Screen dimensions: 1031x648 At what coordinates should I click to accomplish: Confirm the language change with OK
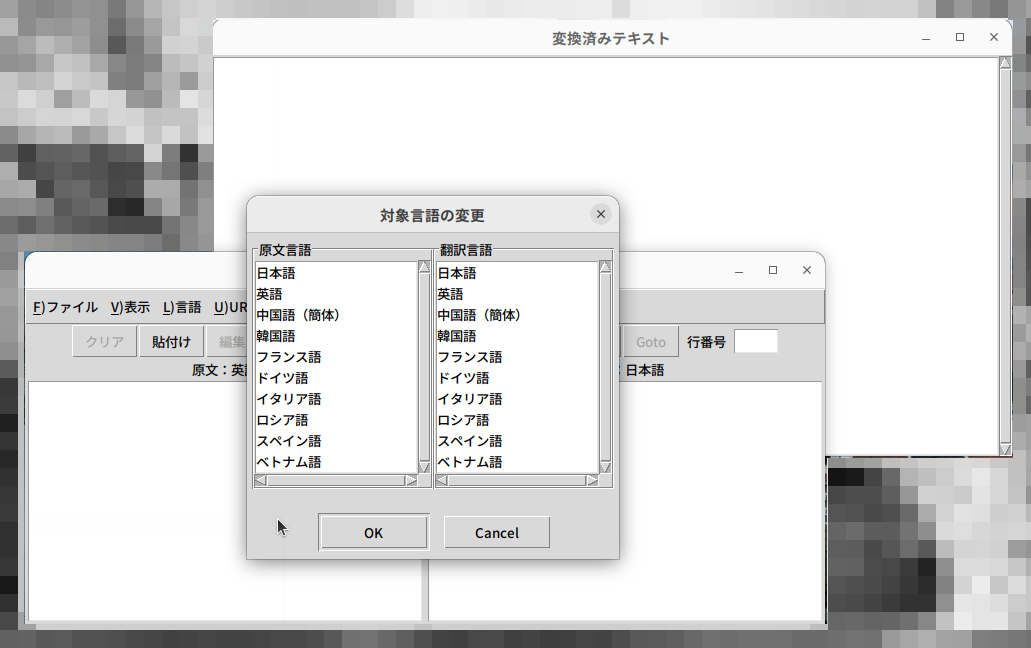coord(373,533)
